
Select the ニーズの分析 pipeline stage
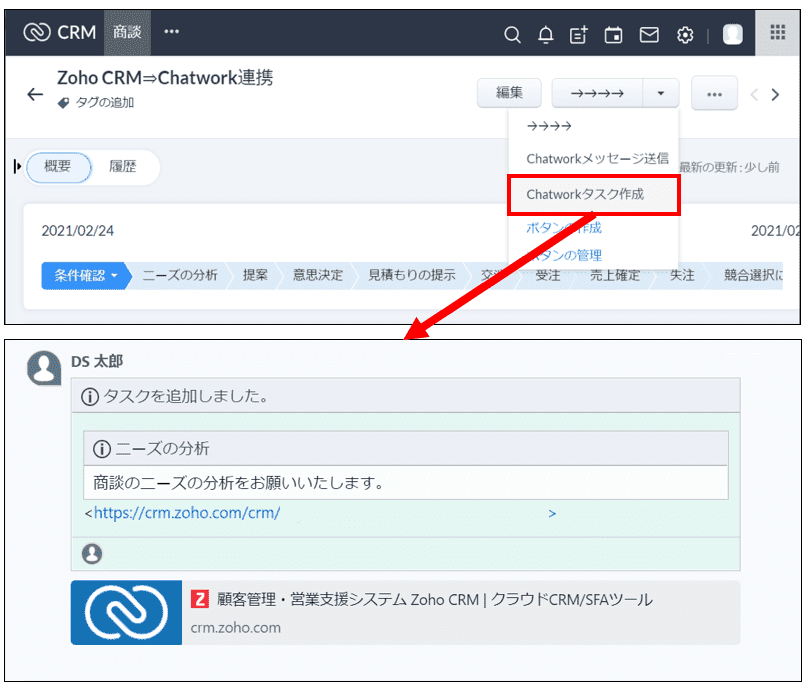coord(180,275)
